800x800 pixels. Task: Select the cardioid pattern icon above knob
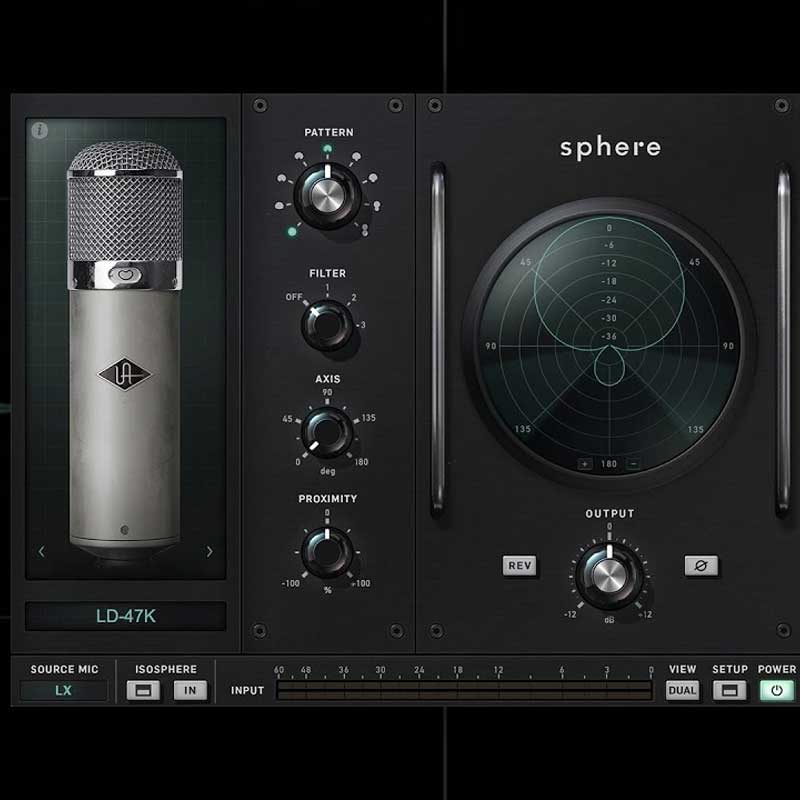coord(328,149)
